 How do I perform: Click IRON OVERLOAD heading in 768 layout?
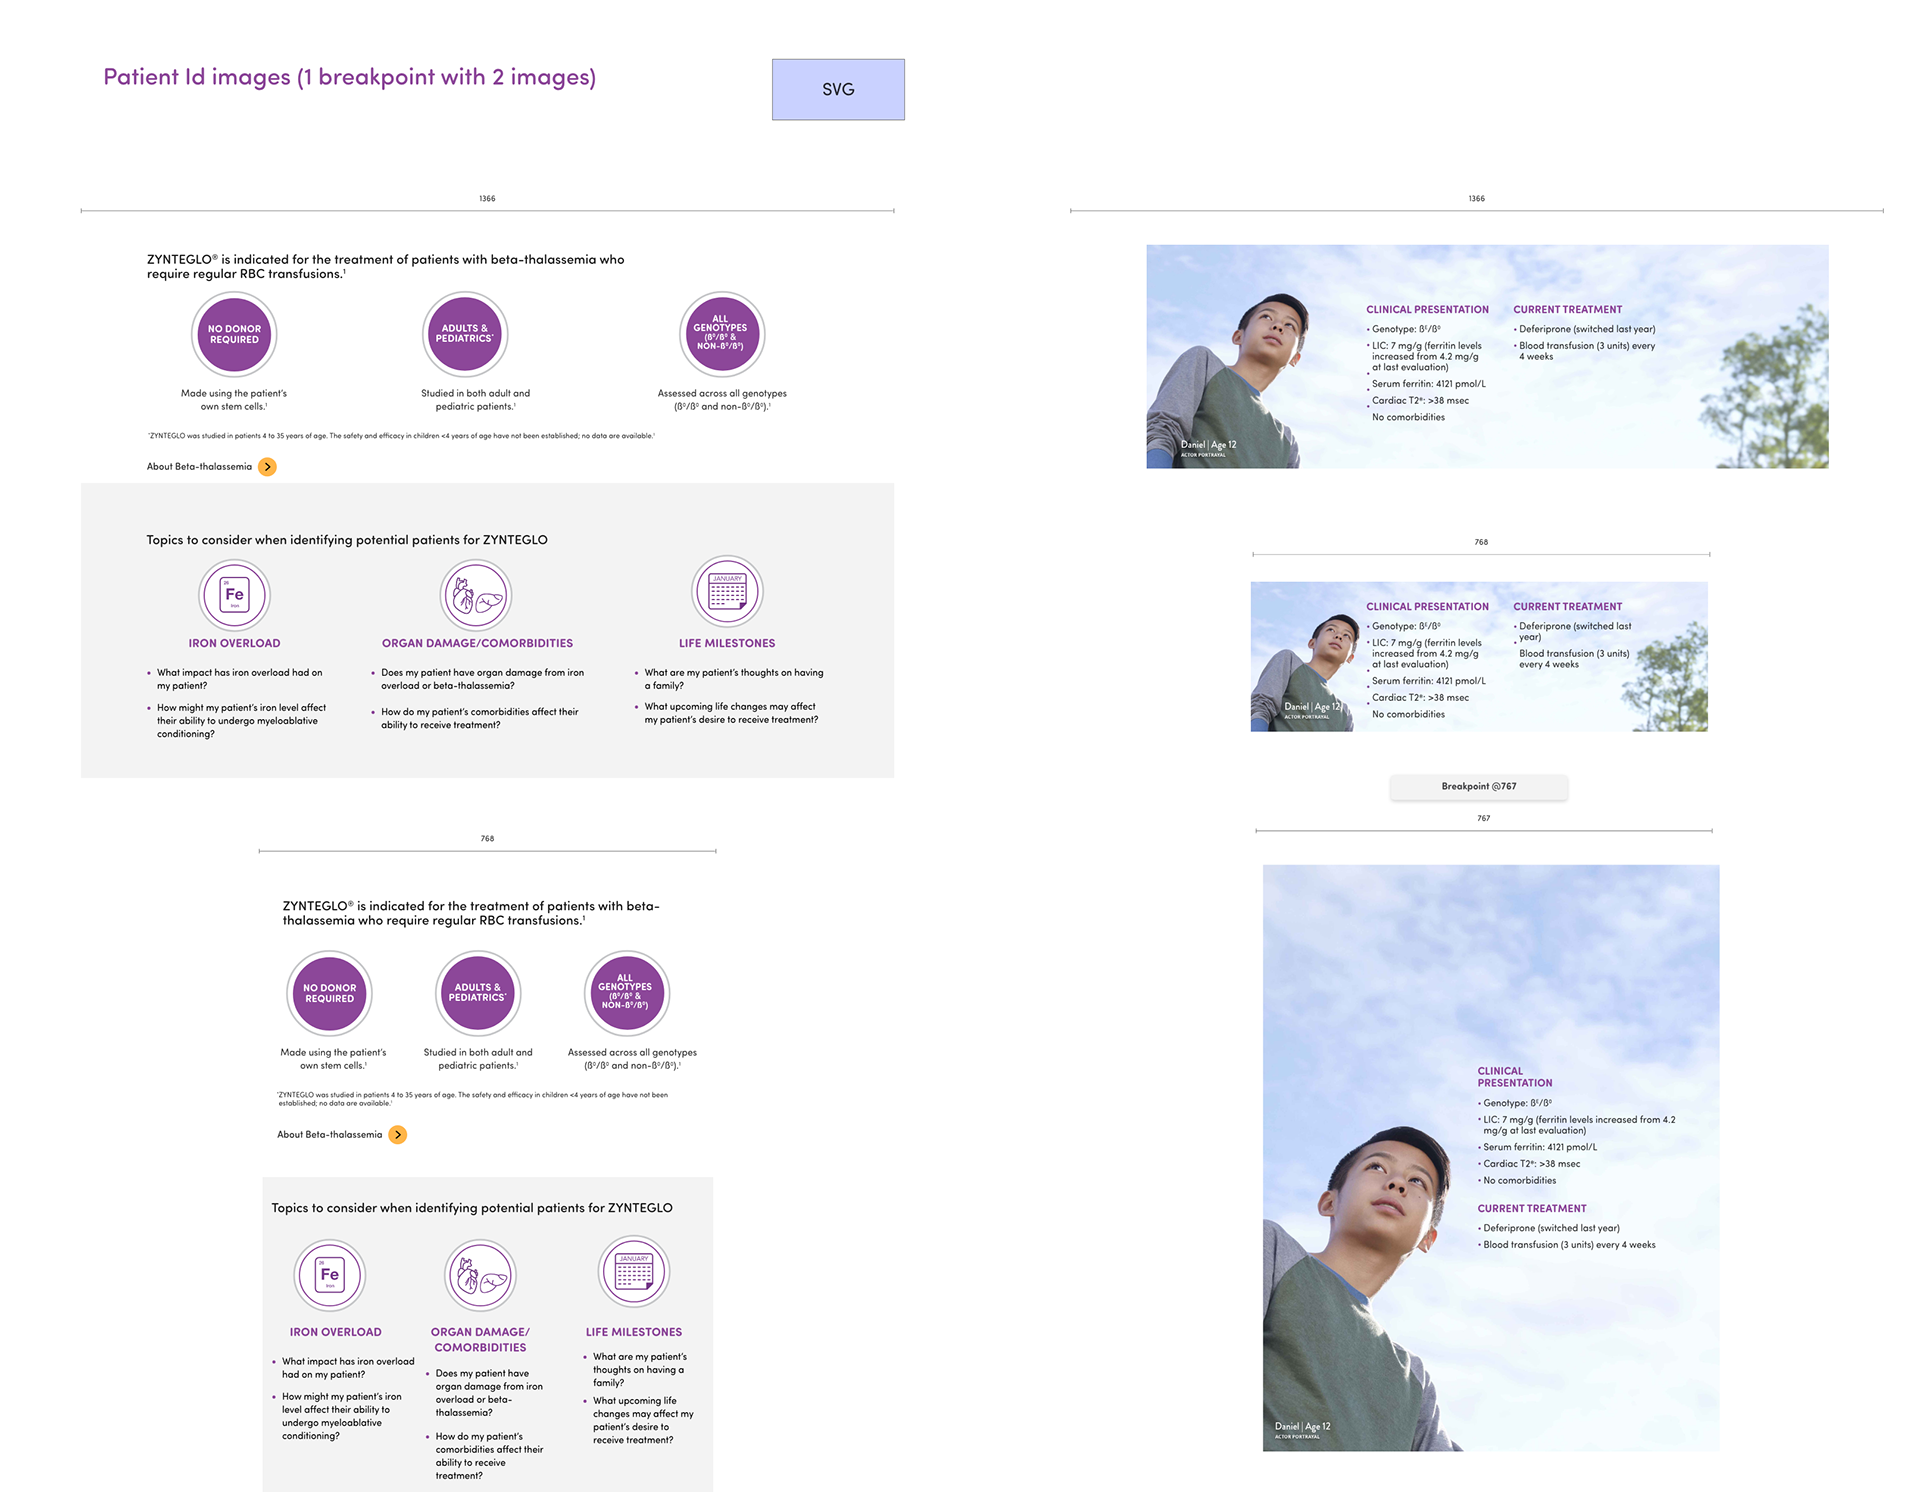pyautogui.click(x=335, y=1332)
